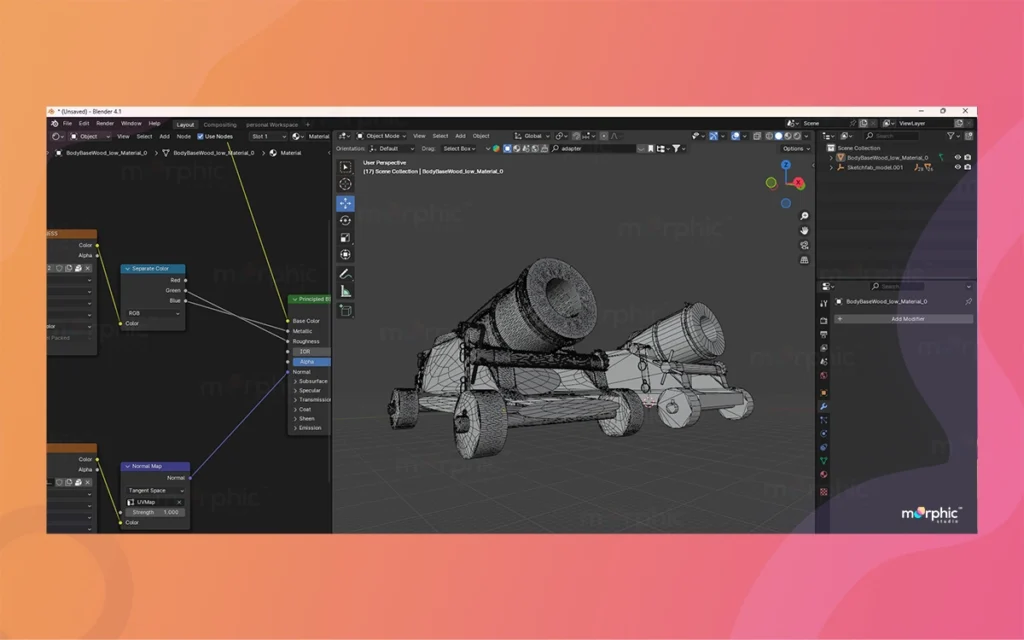Open the Render properties tab

pyautogui.click(x=824, y=321)
